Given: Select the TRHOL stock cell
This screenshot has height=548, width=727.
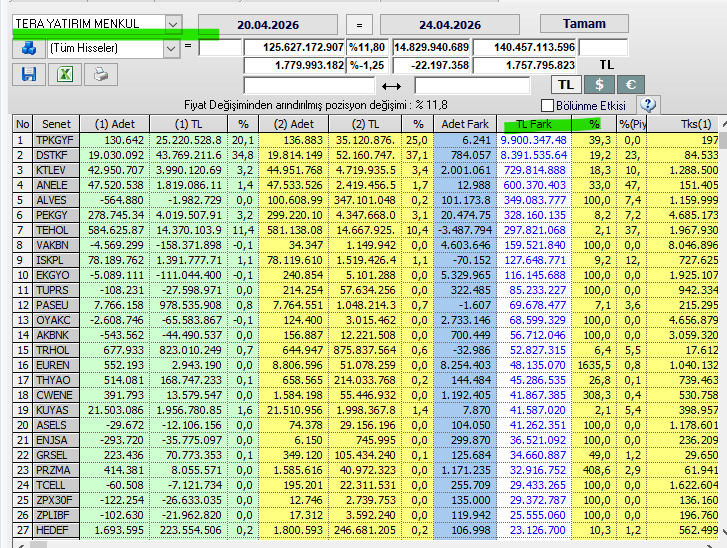Looking at the screenshot, I should [x=56, y=350].
